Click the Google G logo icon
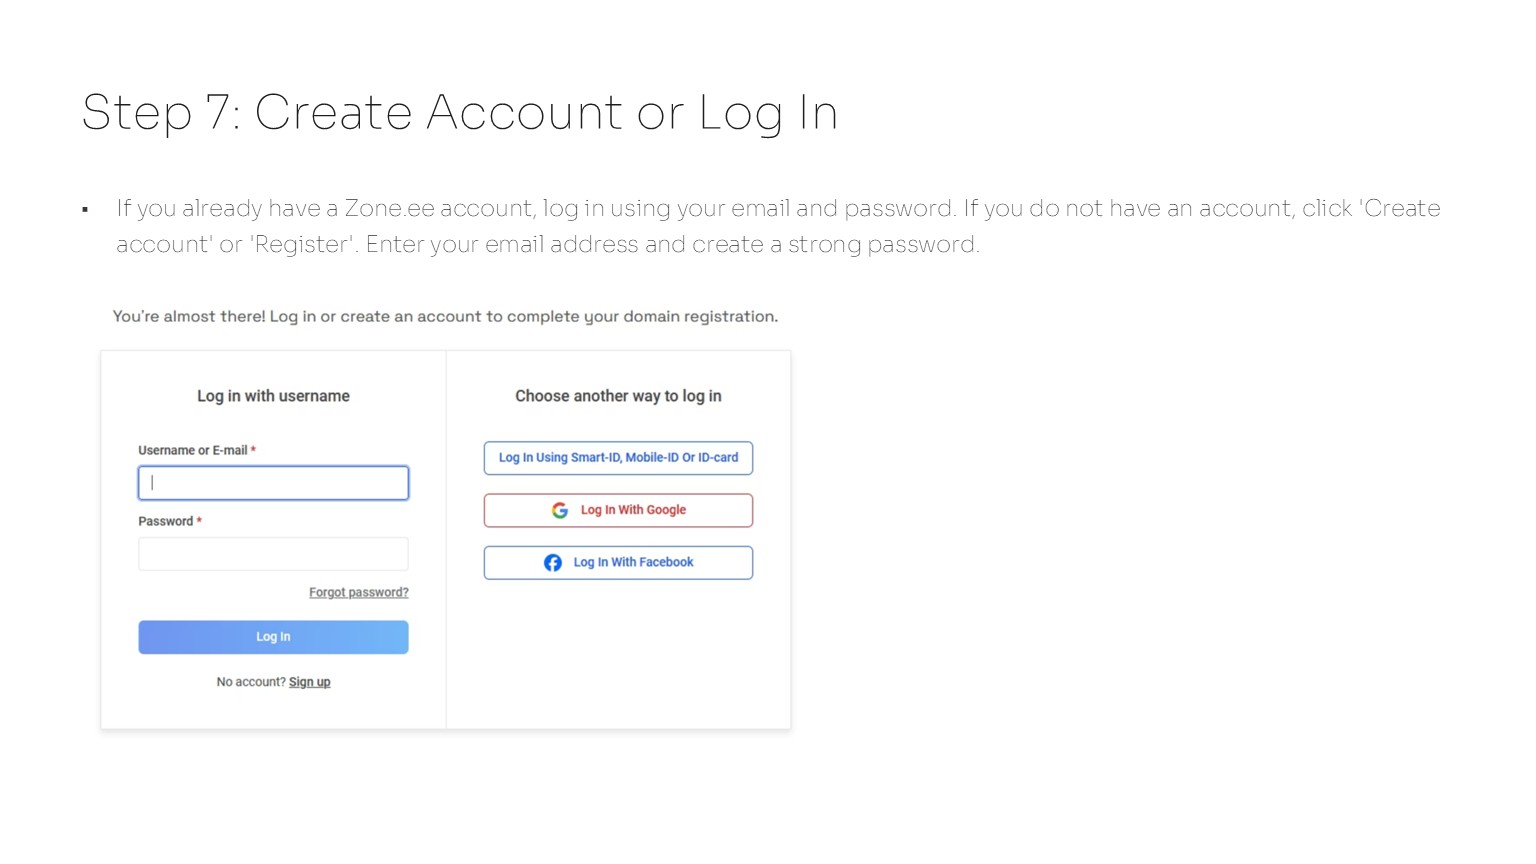Image resolution: width=1536 pixels, height=864 pixels. click(560, 510)
